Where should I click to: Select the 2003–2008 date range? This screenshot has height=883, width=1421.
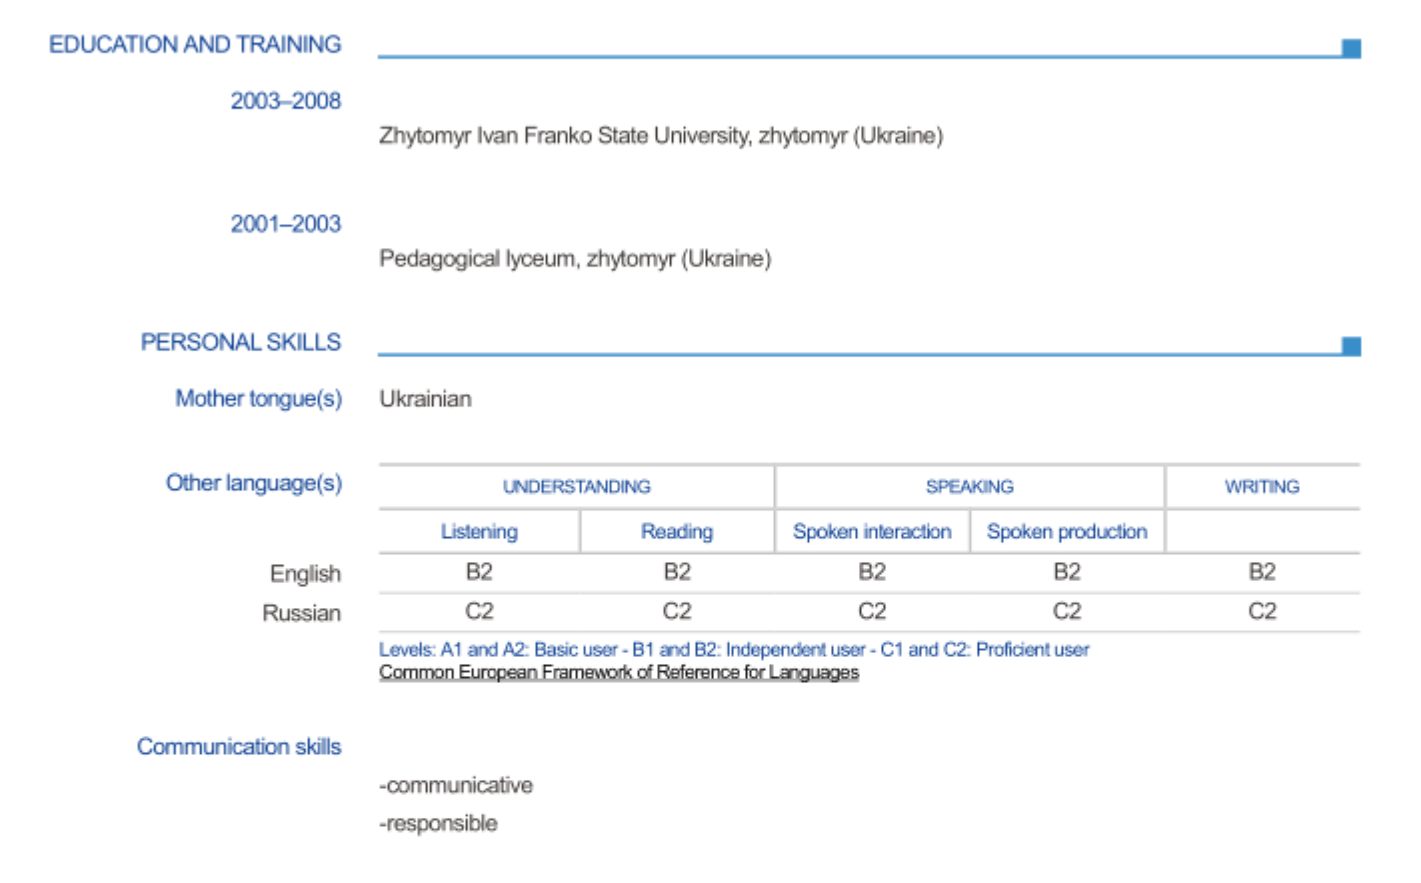(285, 101)
